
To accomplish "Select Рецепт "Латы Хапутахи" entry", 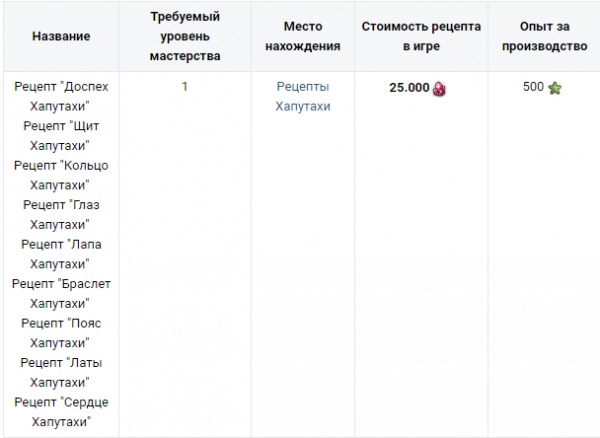I will click(61, 372).
